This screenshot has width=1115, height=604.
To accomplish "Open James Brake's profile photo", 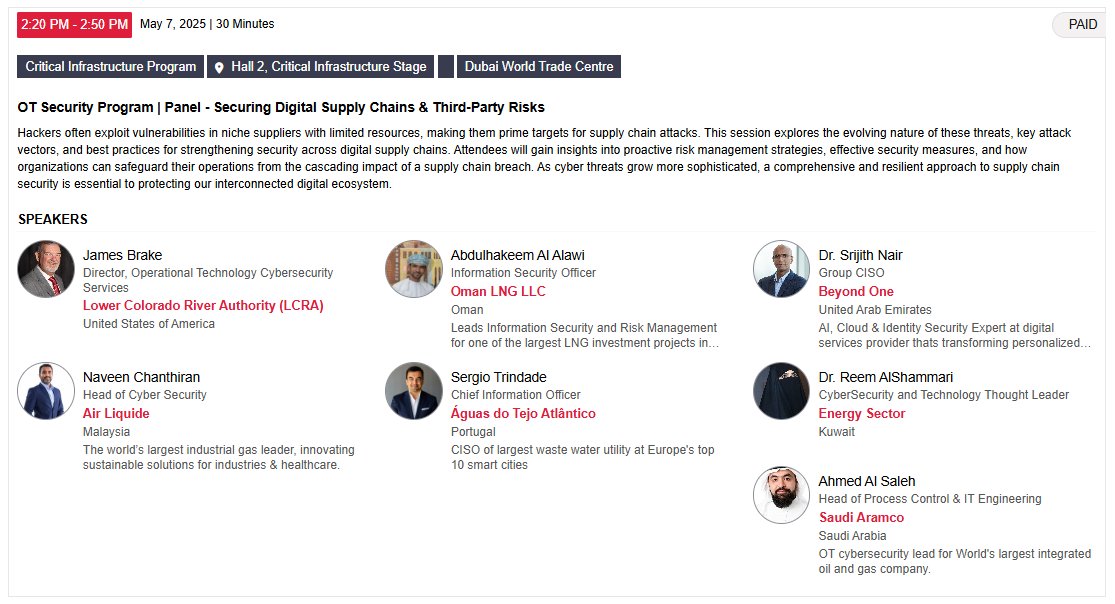I will (x=46, y=269).
